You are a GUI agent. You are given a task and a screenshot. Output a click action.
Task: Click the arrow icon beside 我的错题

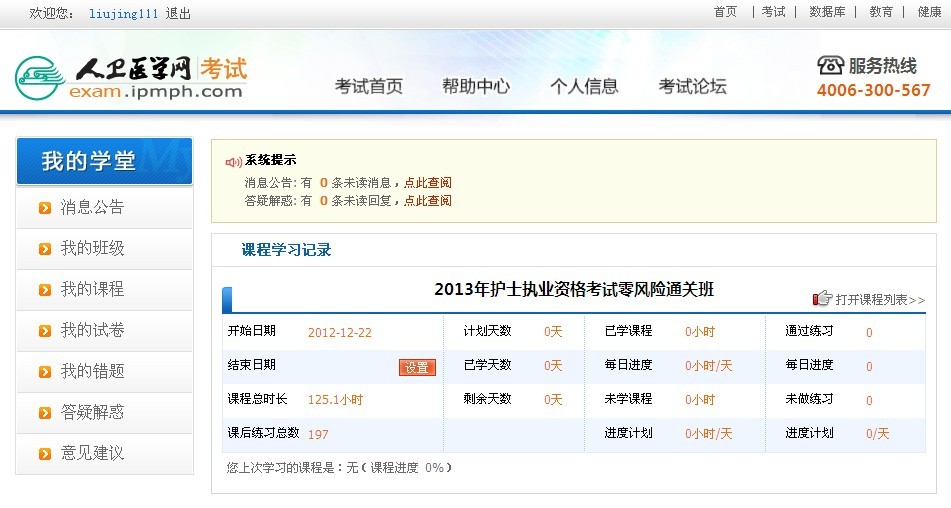(45, 372)
